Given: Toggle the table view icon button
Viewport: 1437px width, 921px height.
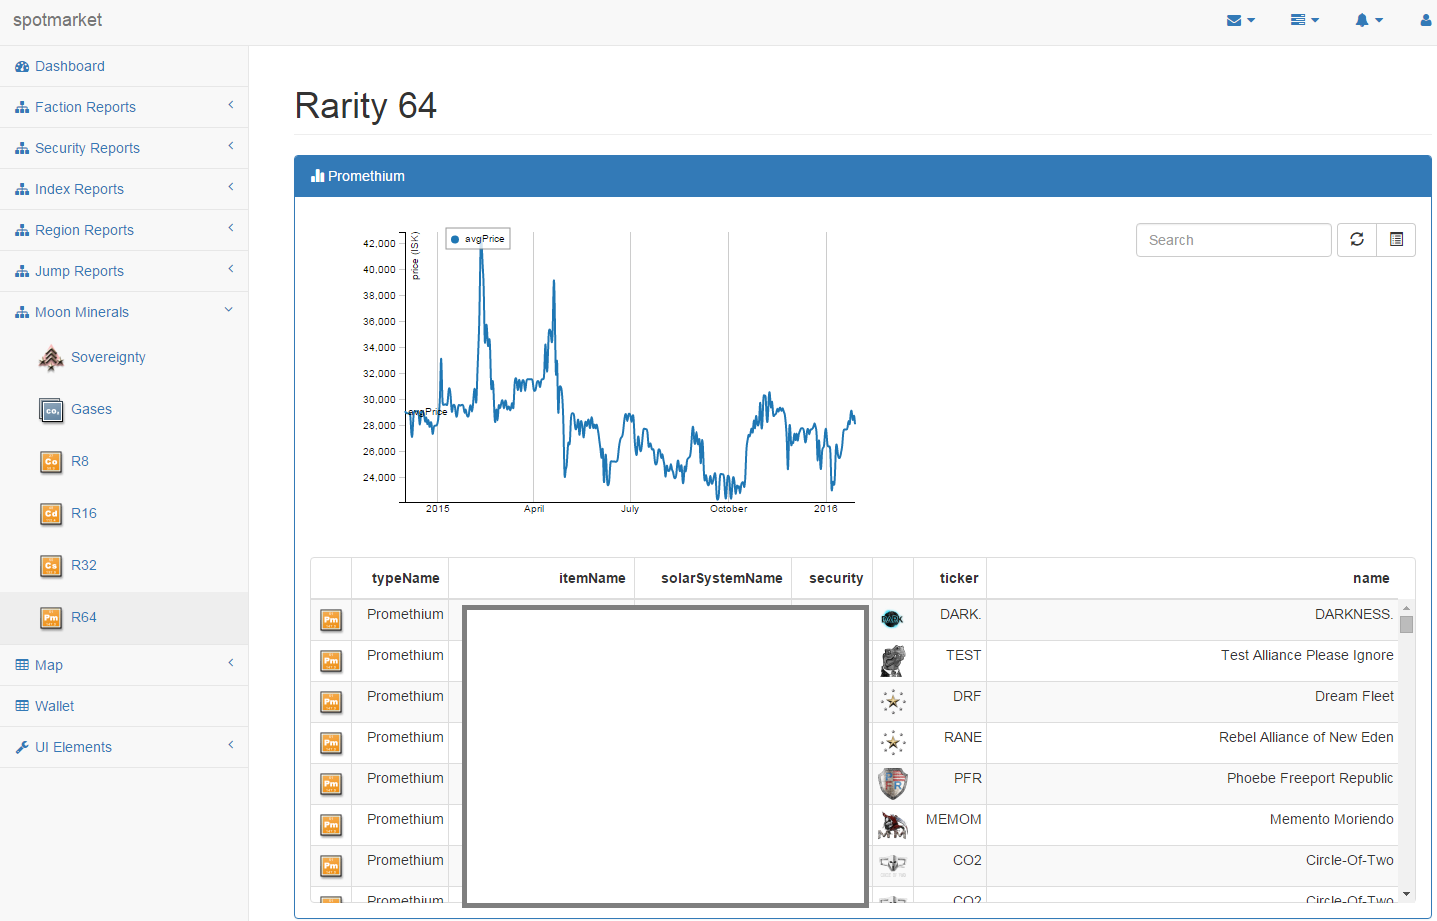Looking at the screenshot, I should point(1396,240).
